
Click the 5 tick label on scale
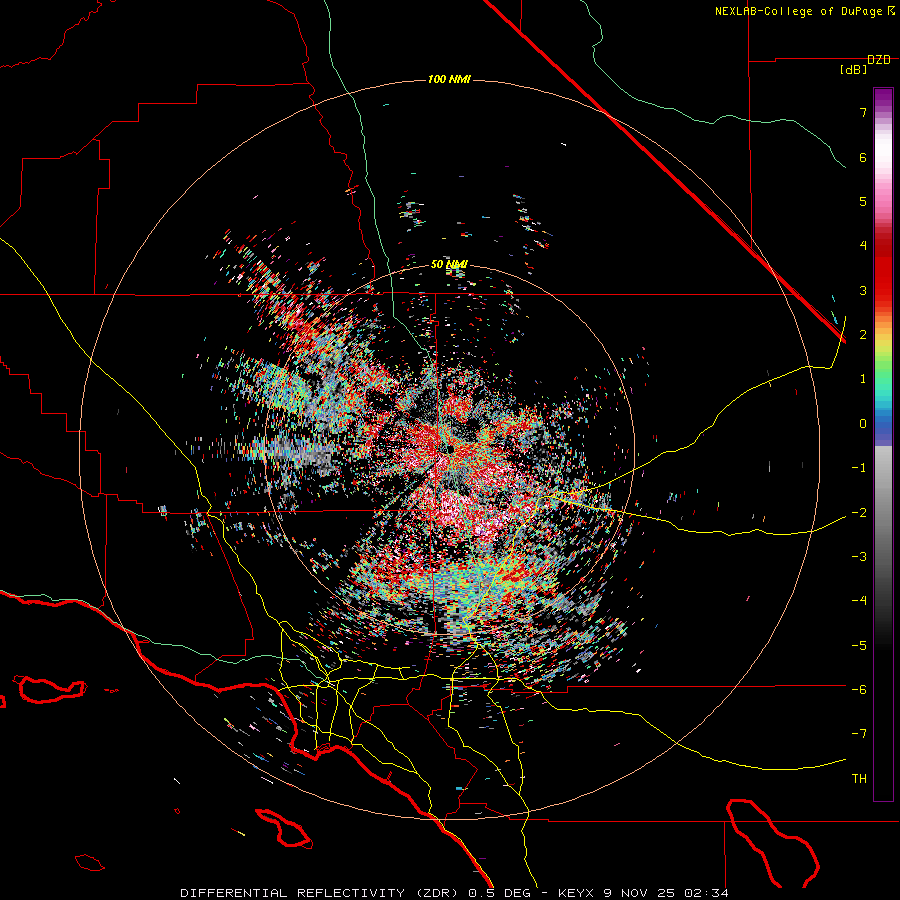pyautogui.click(x=863, y=201)
